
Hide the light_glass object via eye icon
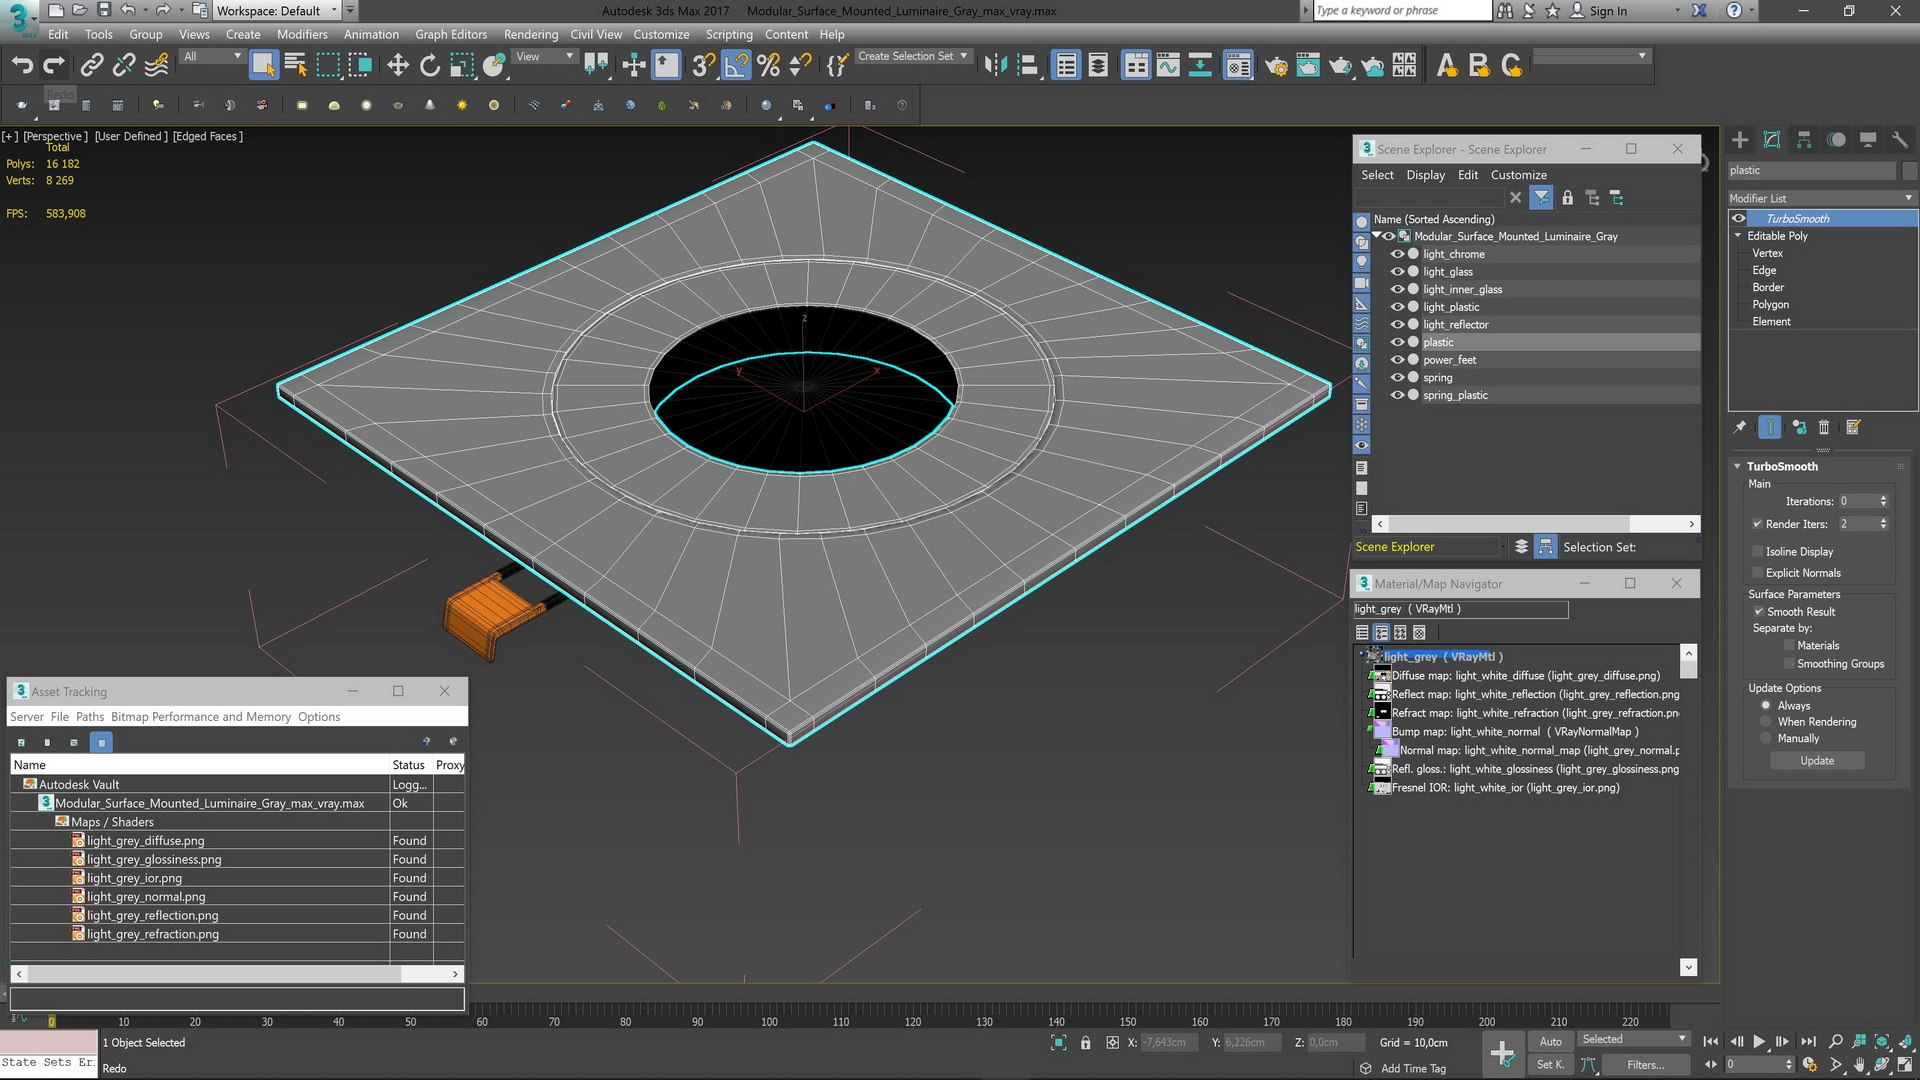(x=1397, y=272)
